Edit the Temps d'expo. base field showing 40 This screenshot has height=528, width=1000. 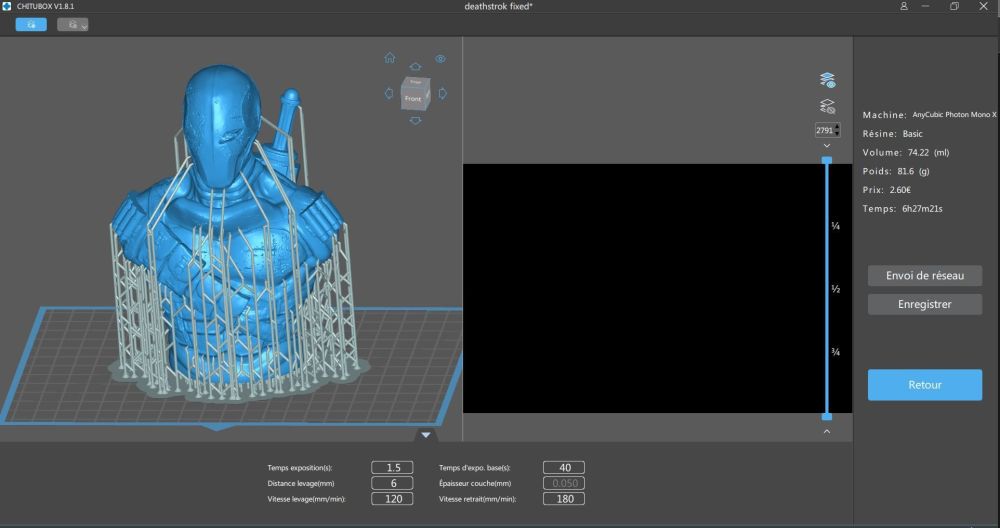(x=564, y=467)
